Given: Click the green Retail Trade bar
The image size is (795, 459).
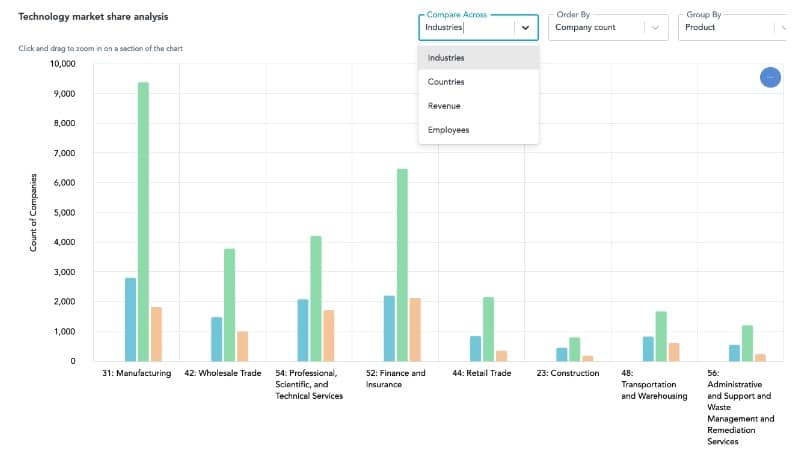Looking at the screenshot, I should click(488, 328).
